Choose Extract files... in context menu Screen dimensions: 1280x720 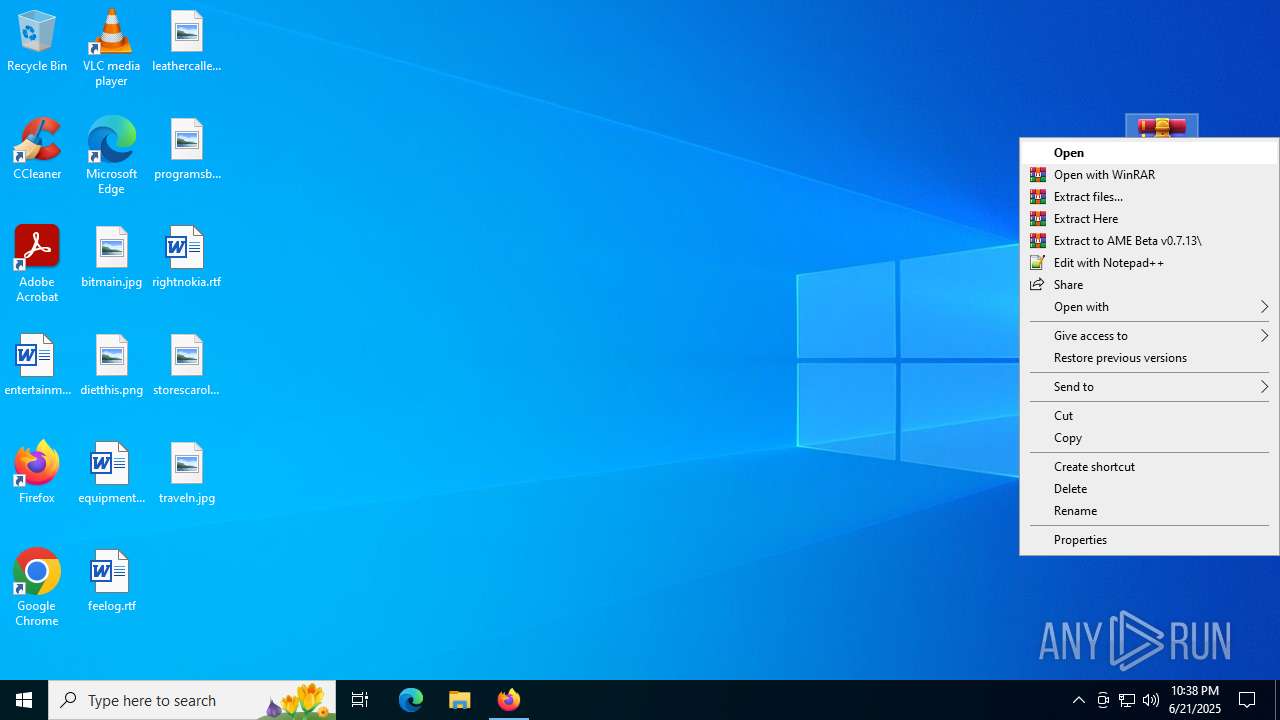(1149, 197)
